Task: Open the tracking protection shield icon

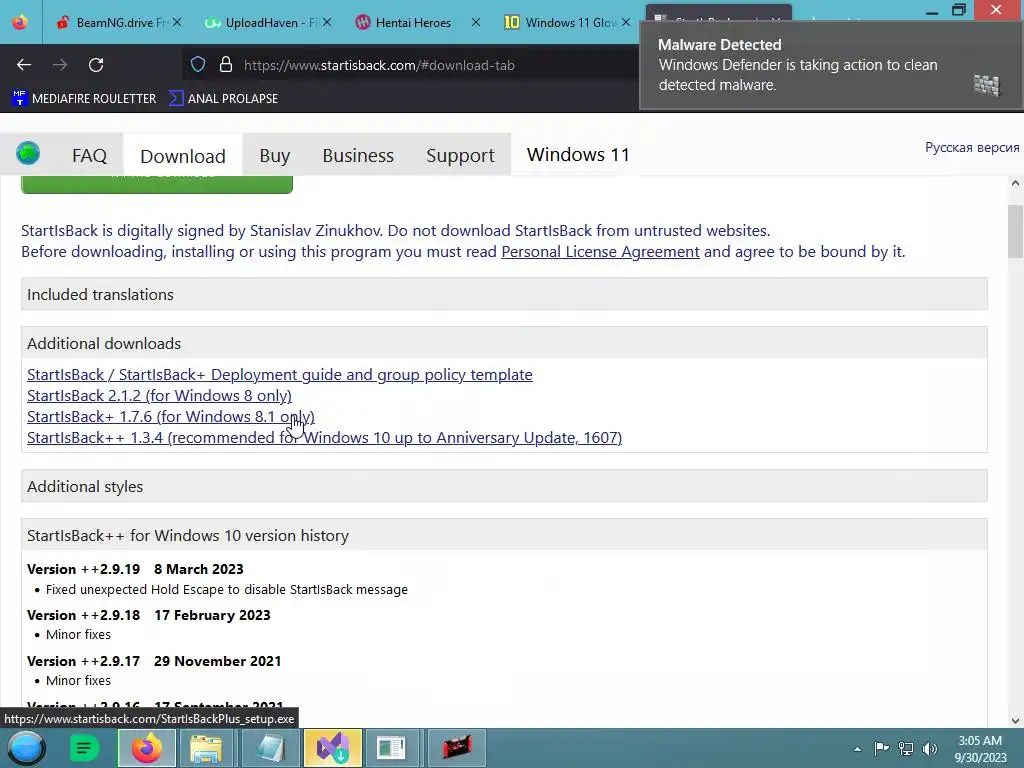Action: click(198, 65)
